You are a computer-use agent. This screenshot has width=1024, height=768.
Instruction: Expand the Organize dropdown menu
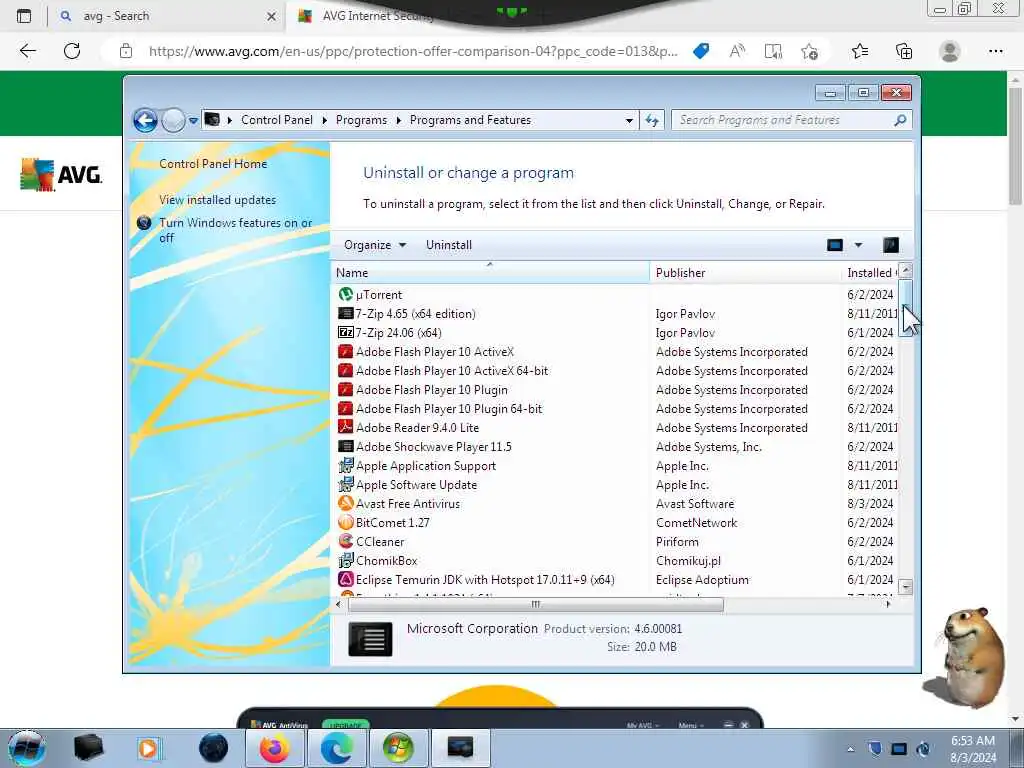(x=375, y=245)
